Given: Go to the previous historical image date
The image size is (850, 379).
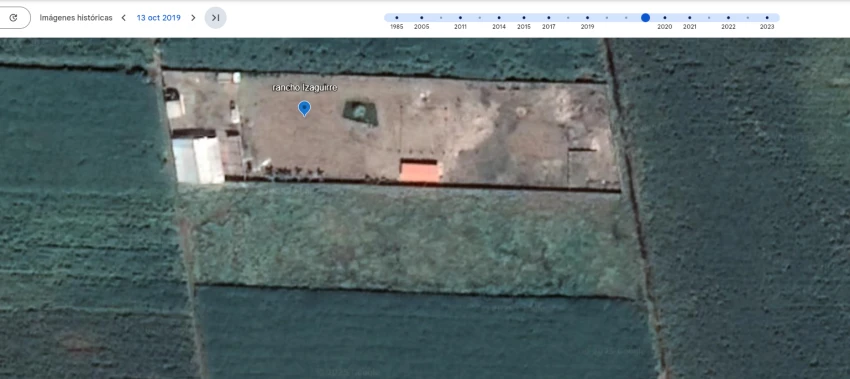Looking at the screenshot, I should [x=124, y=18].
